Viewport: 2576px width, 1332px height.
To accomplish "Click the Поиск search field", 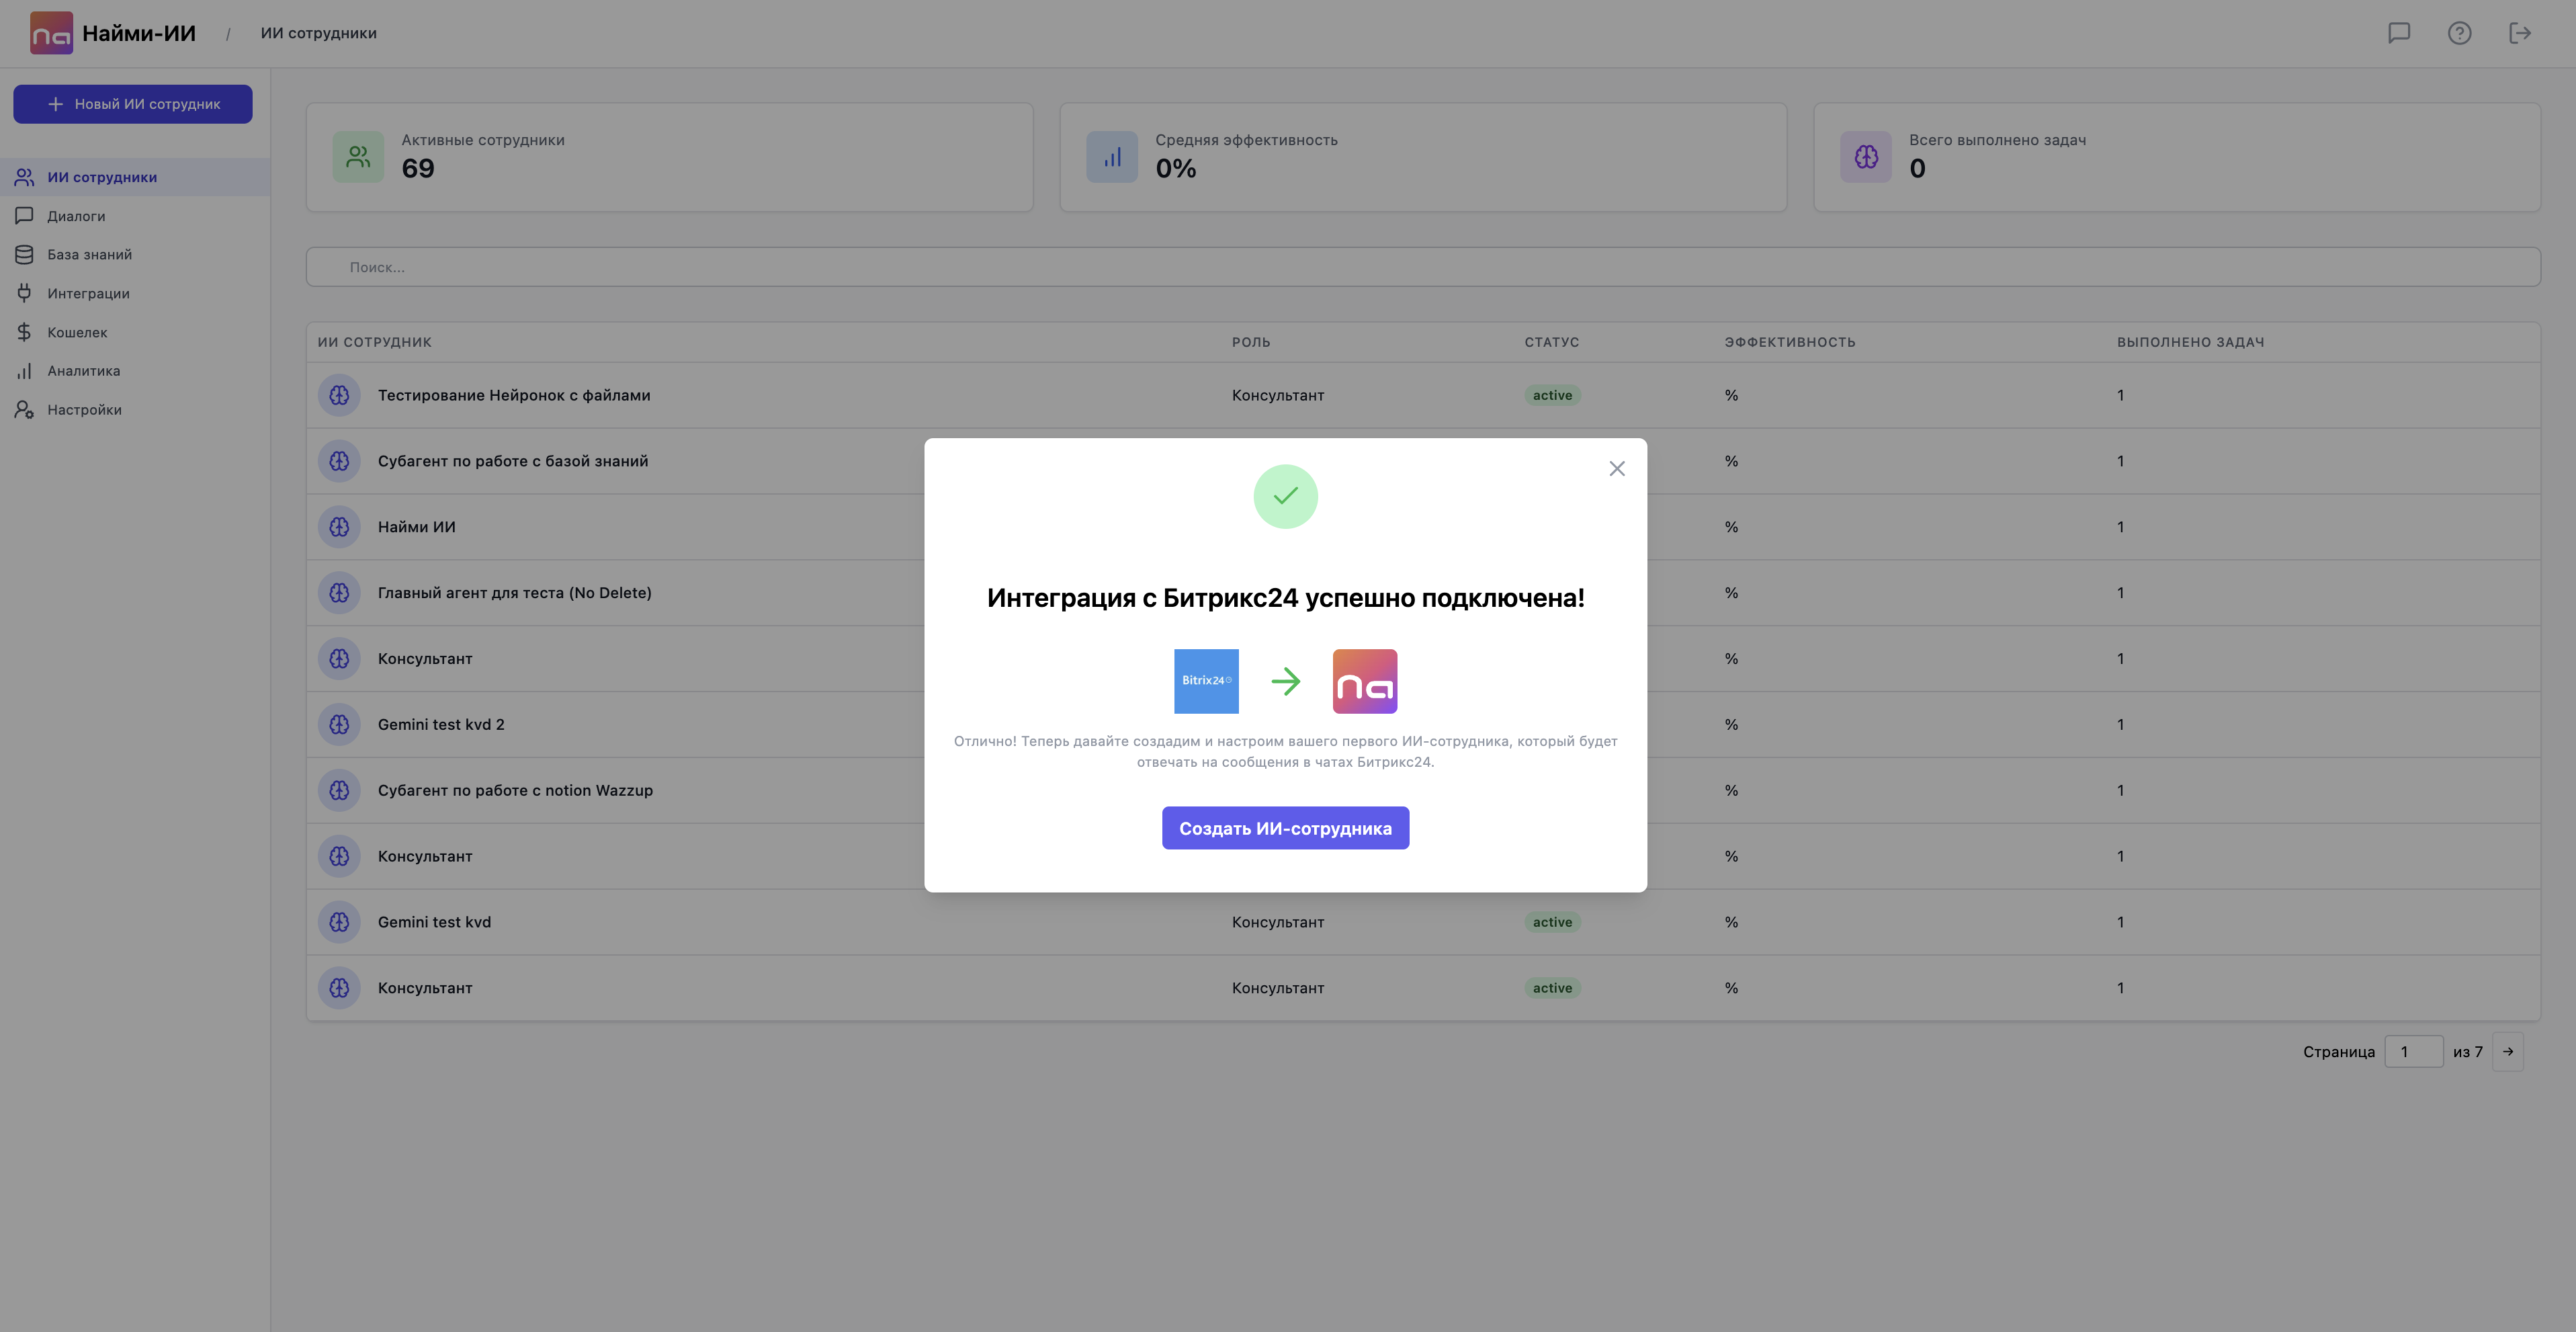I will (x=1422, y=267).
